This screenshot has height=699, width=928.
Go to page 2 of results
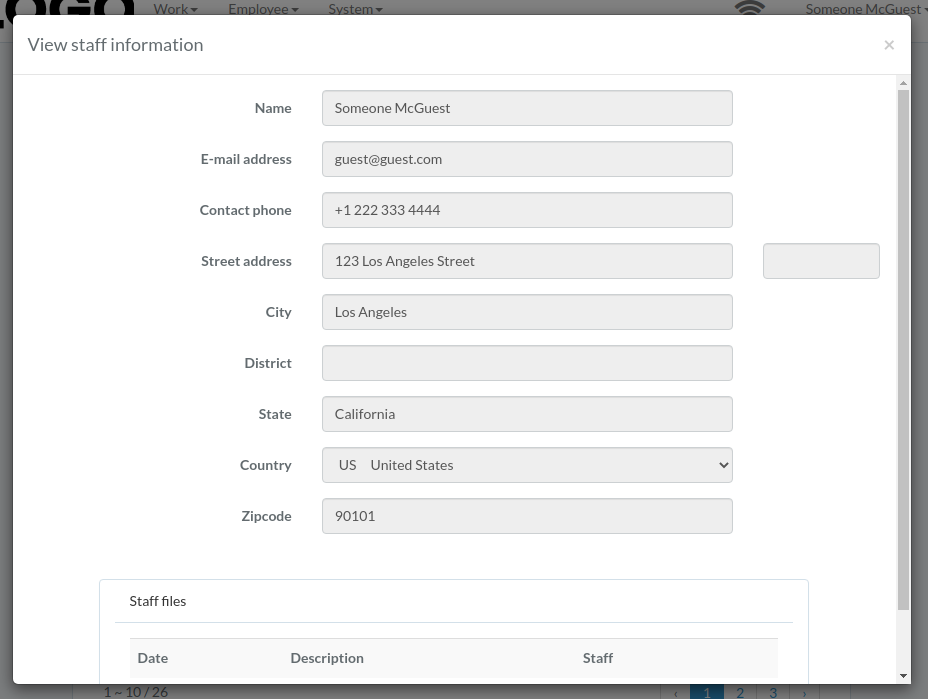(x=740, y=692)
